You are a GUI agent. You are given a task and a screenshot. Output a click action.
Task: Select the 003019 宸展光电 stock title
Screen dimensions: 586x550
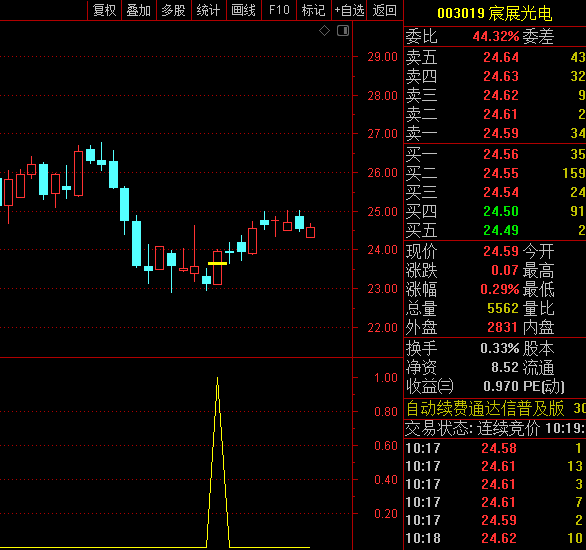tap(494, 13)
